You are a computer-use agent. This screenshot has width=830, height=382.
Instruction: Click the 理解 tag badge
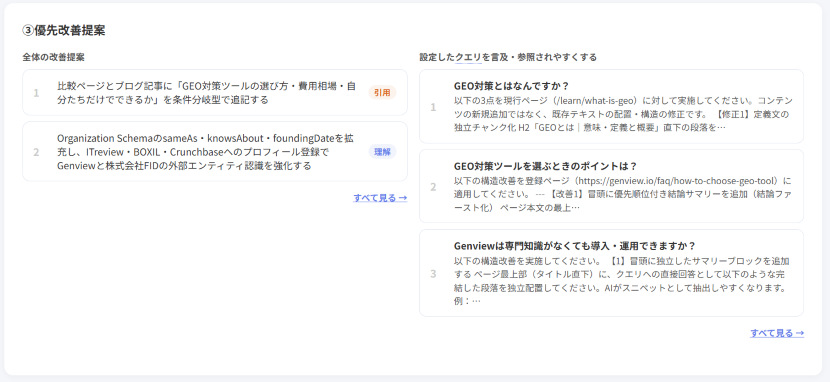coord(382,152)
